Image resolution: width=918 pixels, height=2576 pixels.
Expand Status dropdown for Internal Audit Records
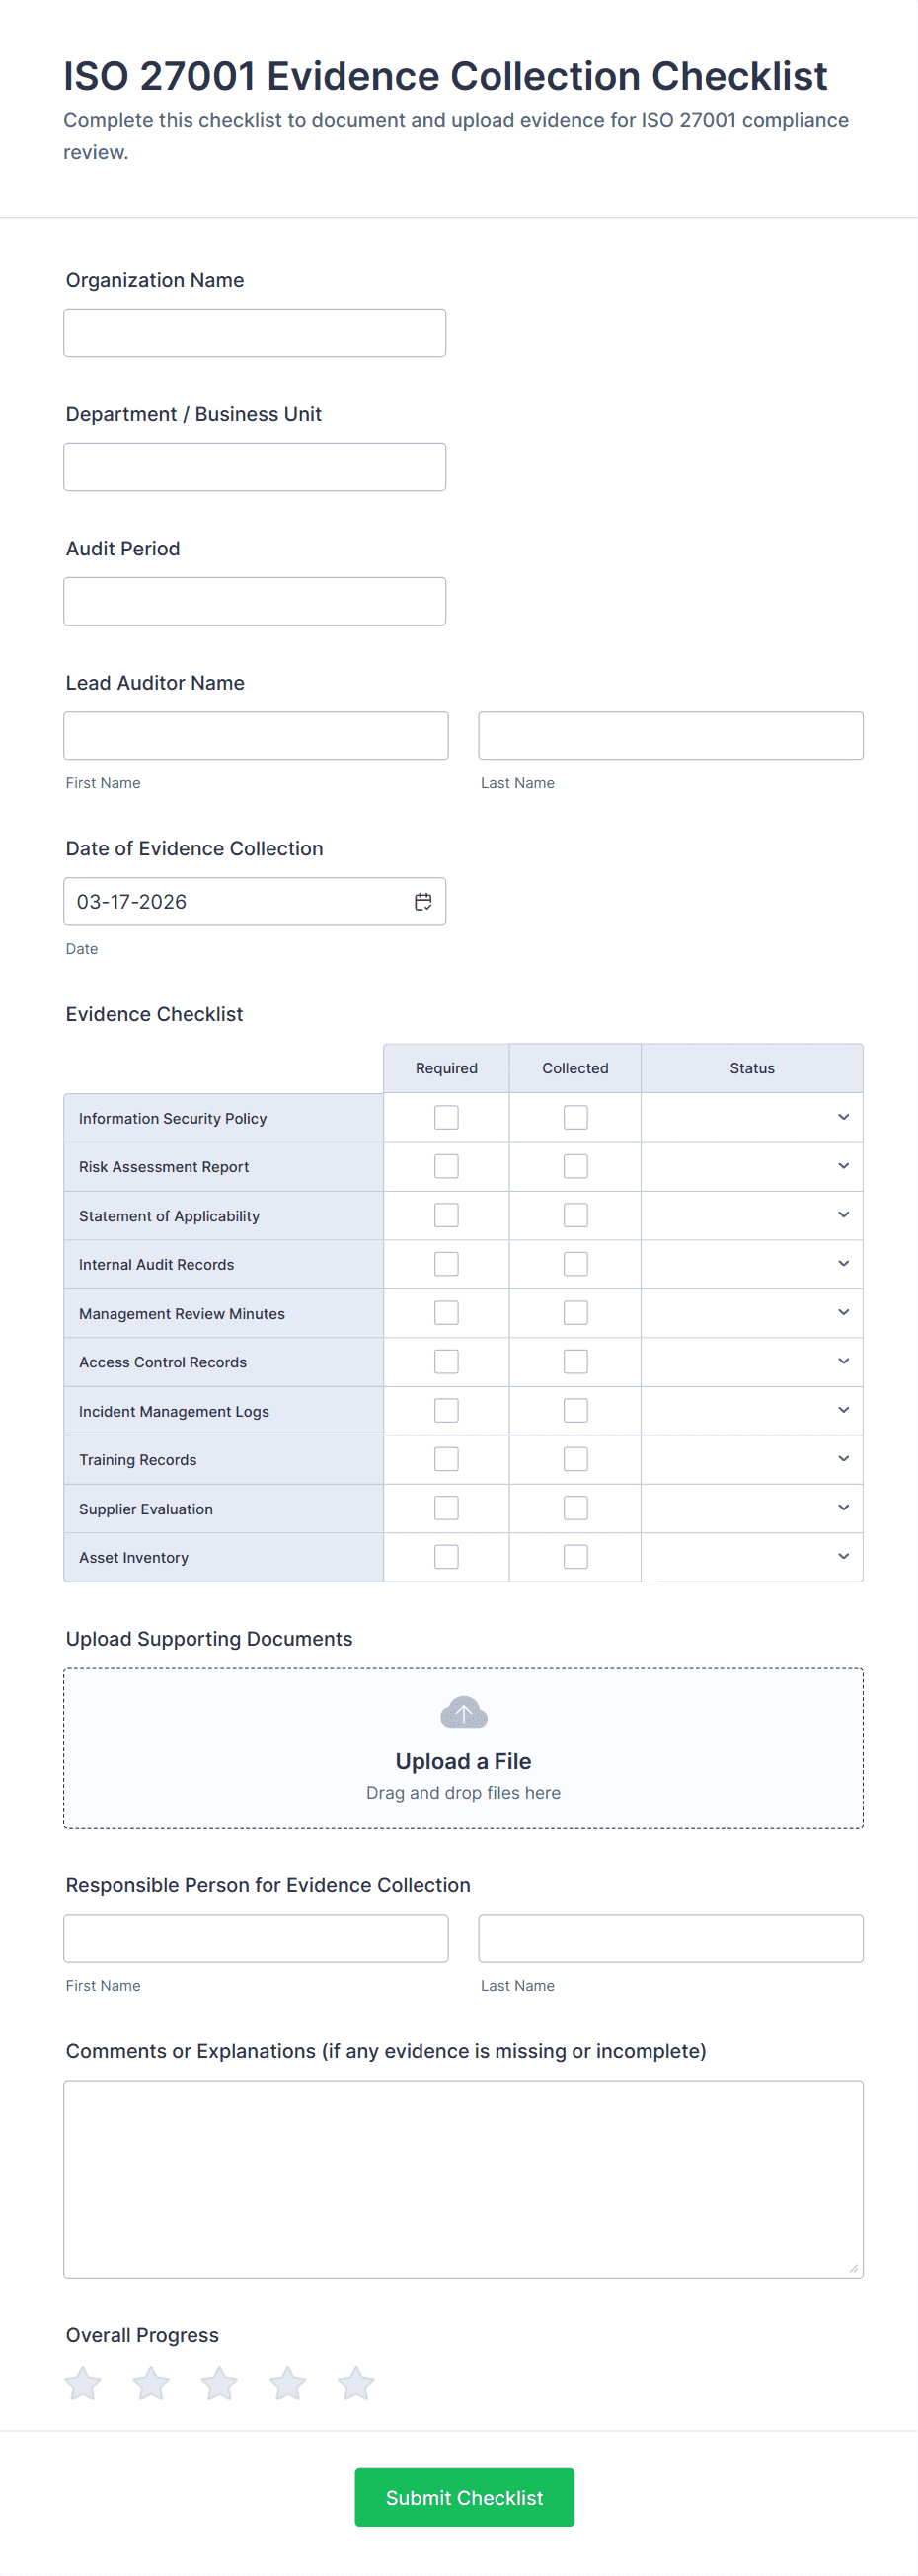(x=751, y=1264)
